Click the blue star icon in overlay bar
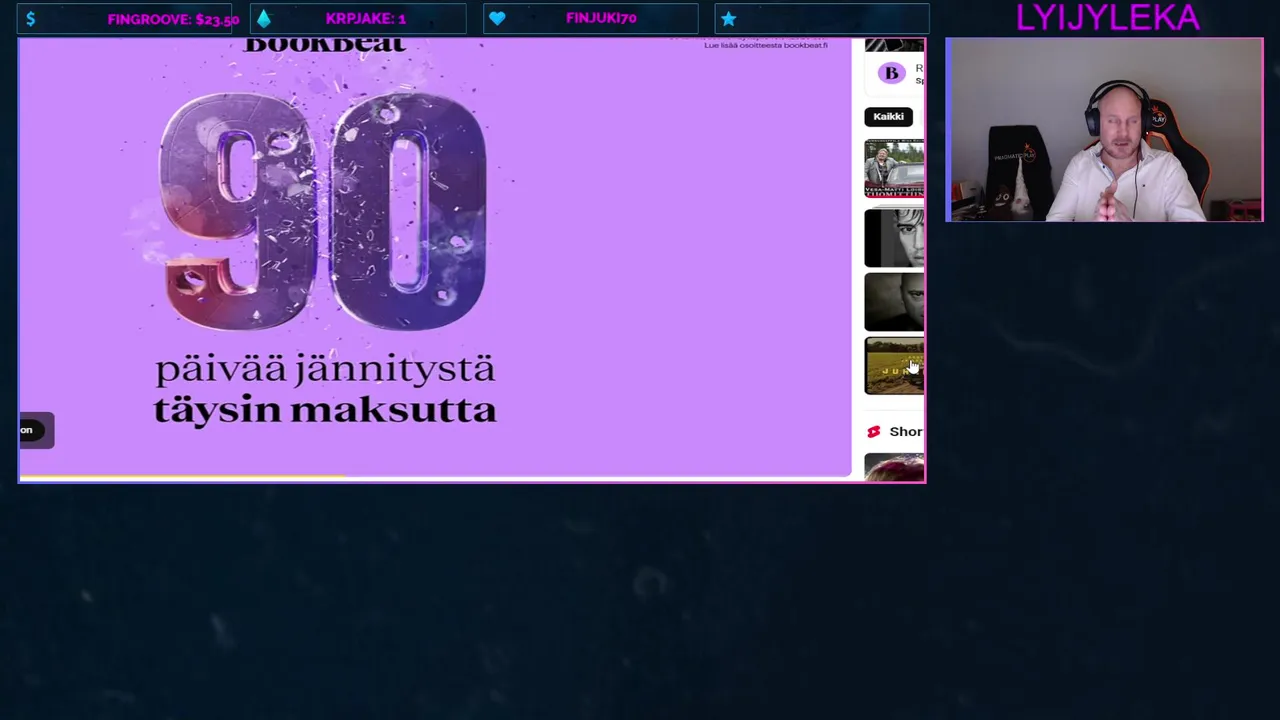 coord(728,19)
